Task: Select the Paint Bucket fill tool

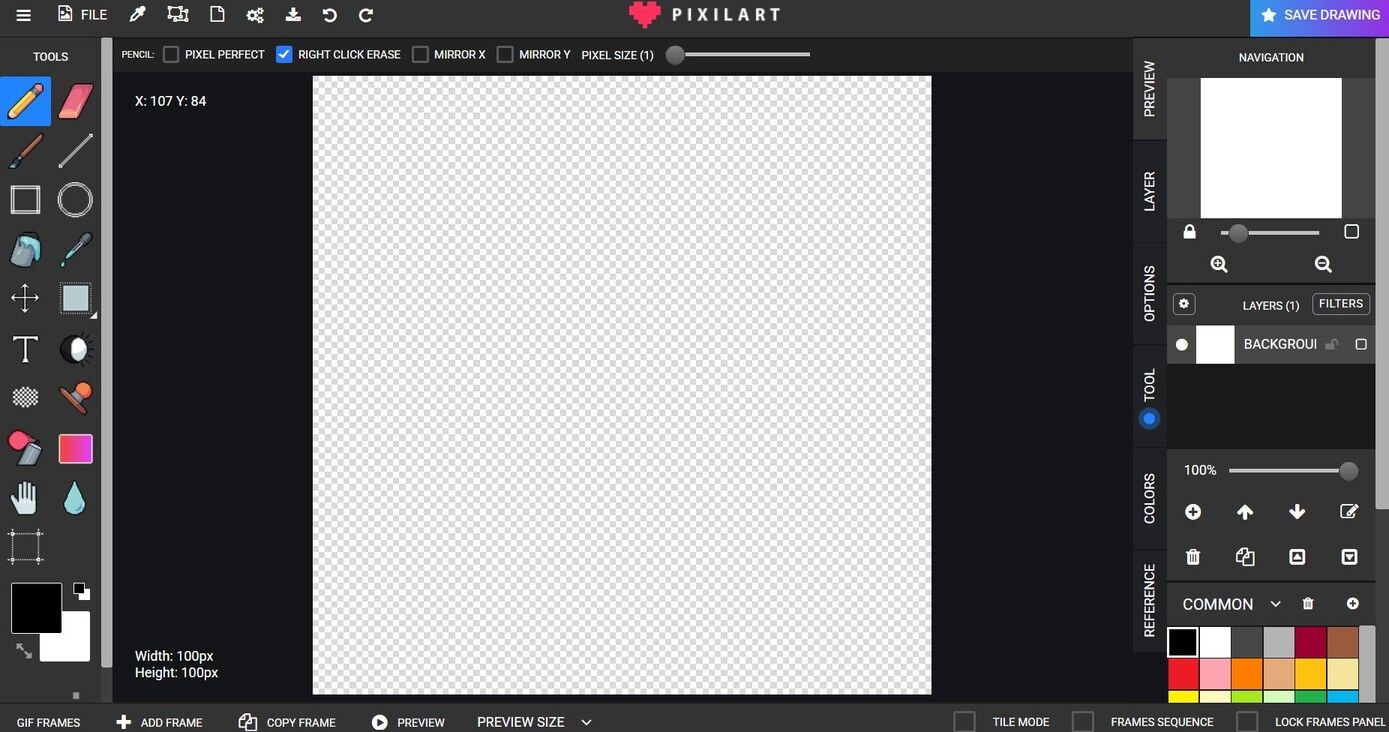Action: [25, 250]
